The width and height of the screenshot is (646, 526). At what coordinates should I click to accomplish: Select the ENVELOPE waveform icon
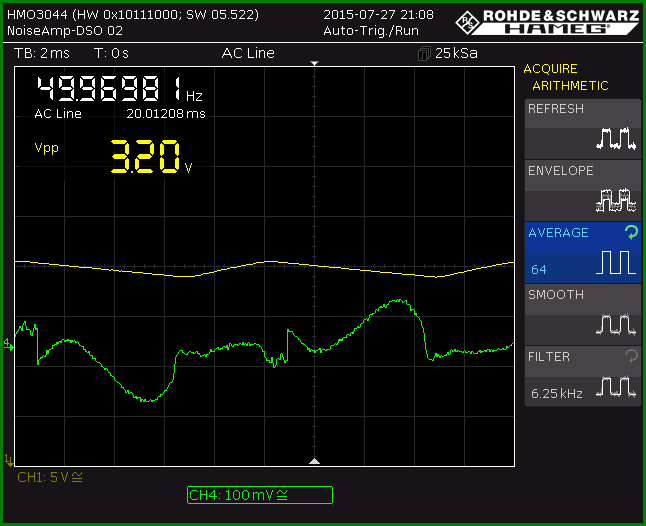tap(616, 200)
